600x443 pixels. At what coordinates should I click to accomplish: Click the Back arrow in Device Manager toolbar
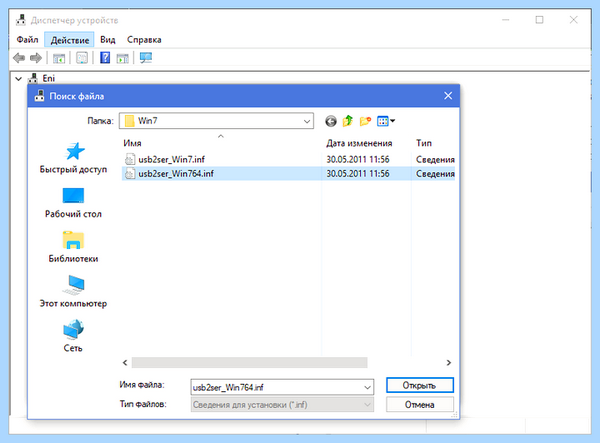[19, 58]
